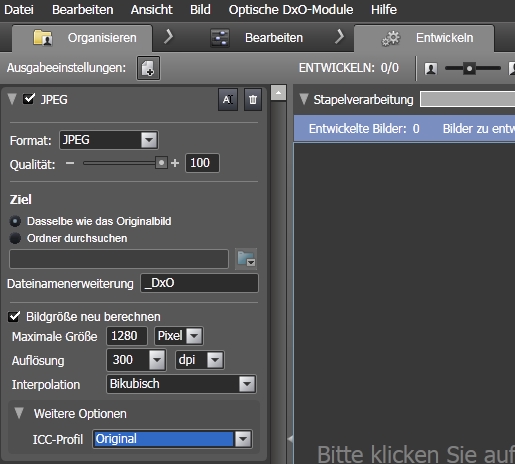Open the Bild menu

point(200,10)
